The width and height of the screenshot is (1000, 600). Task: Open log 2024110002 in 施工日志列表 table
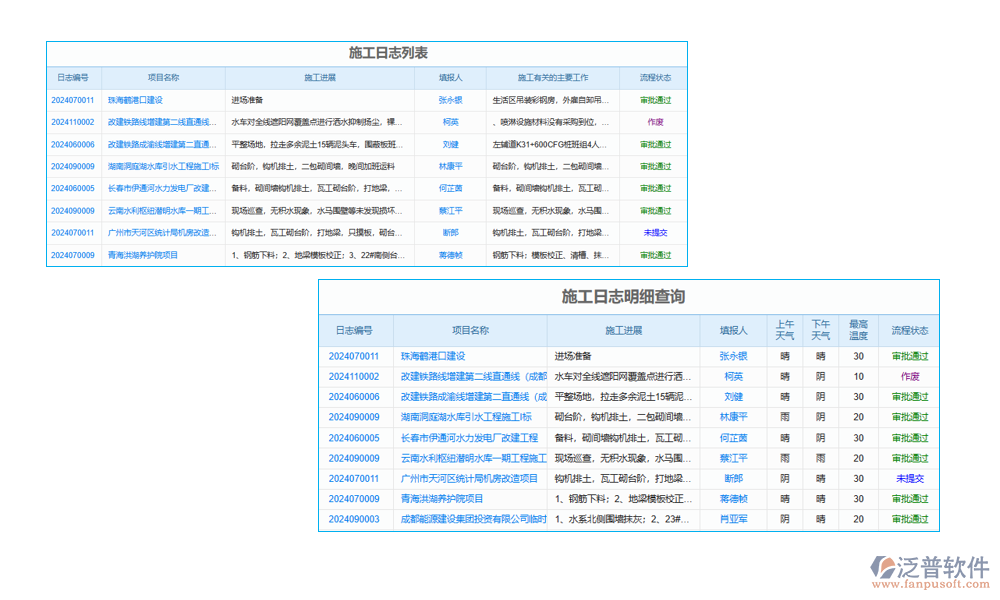click(72, 122)
